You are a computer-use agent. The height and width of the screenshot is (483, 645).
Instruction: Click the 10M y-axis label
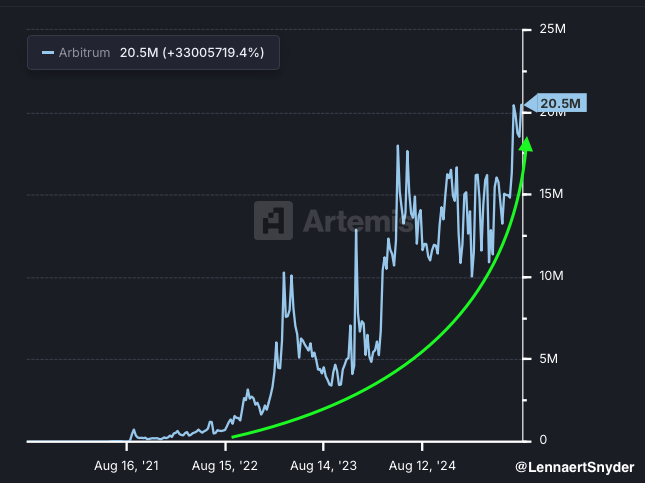pos(551,276)
